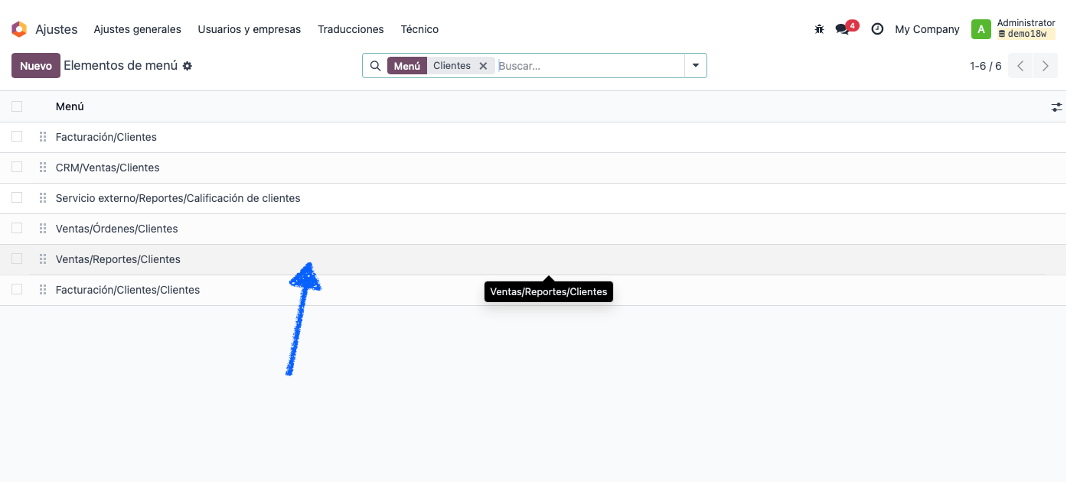Open the conversations chat icon
Screen dimensions: 1066x482
pos(842,29)
